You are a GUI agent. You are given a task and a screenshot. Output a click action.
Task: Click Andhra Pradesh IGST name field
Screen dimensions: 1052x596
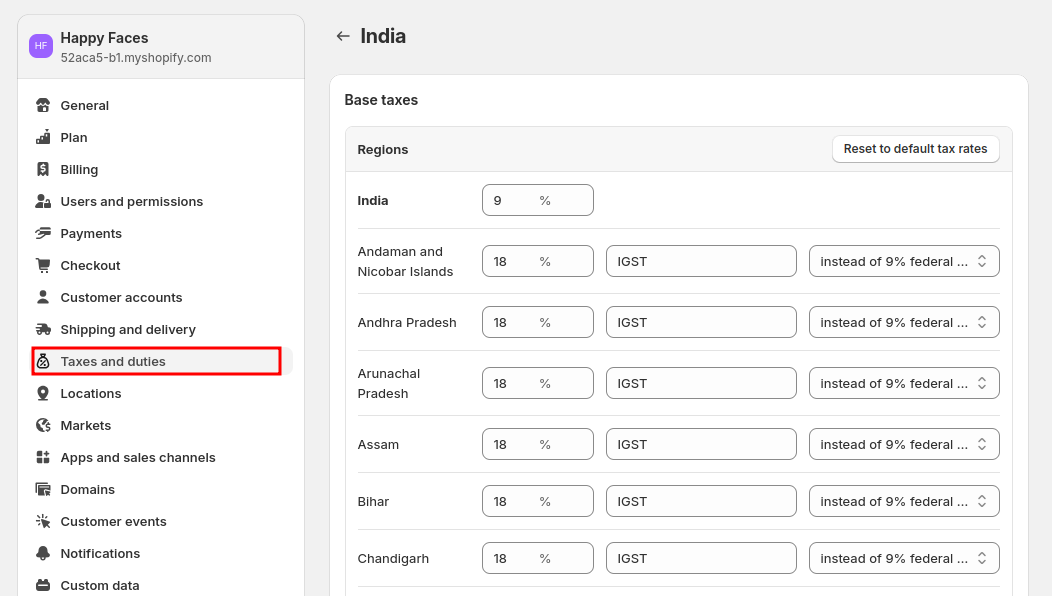[701, 322]
